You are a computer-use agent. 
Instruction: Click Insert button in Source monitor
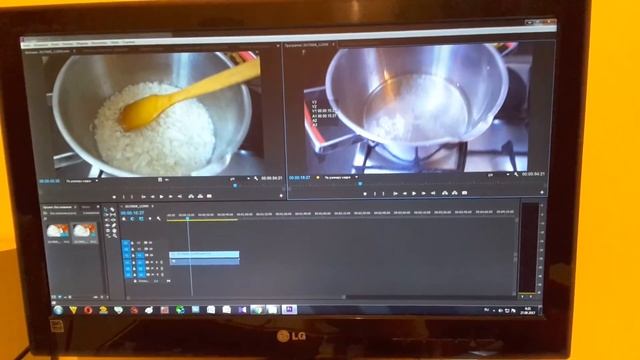coord(191,196)
